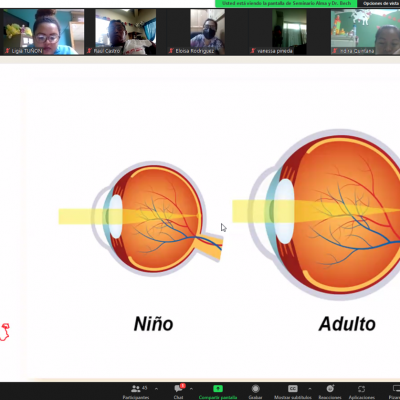Open the Chat icon with notification badge
The height and width of the screenshot is (400, 400).
tap(179, 388)
